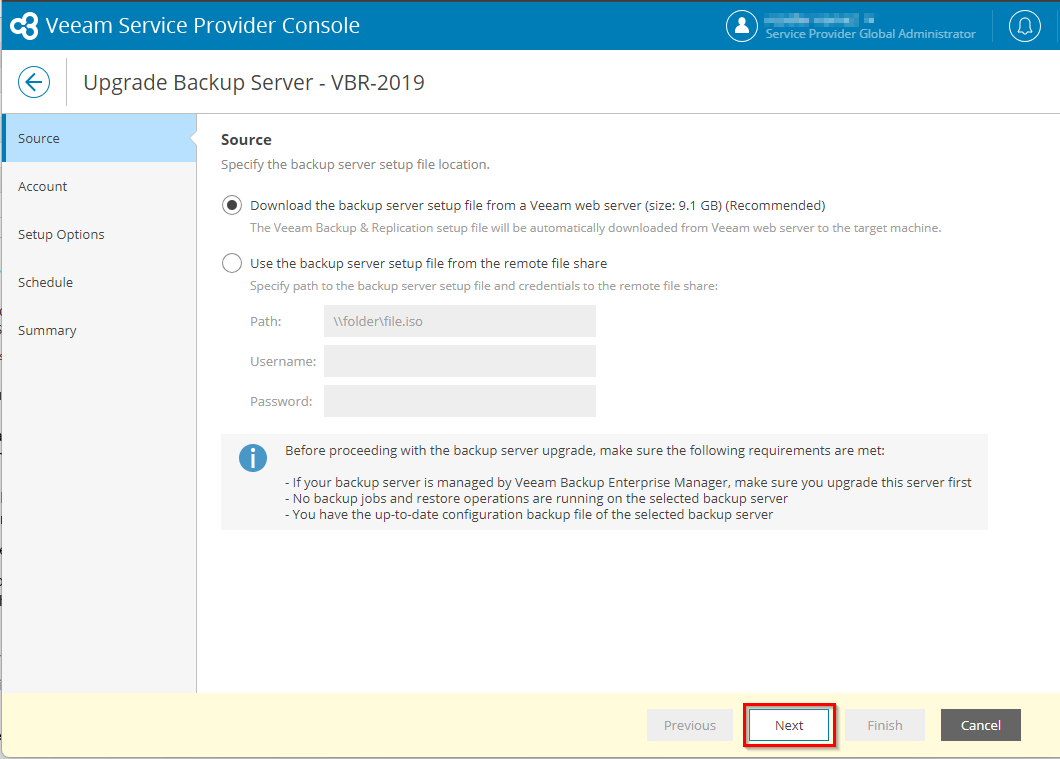Open the user profile avatar icon
This screenshot has width=1060, height=759.
(x=742, y=26)
